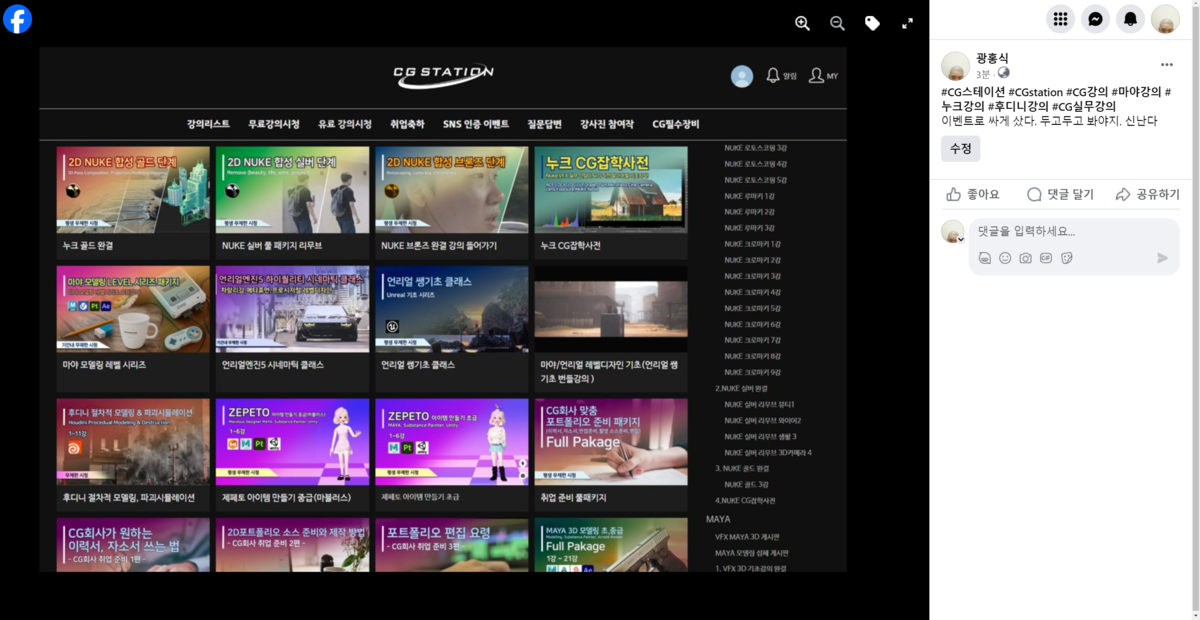Click the tag photo icon

pos(872,23)
